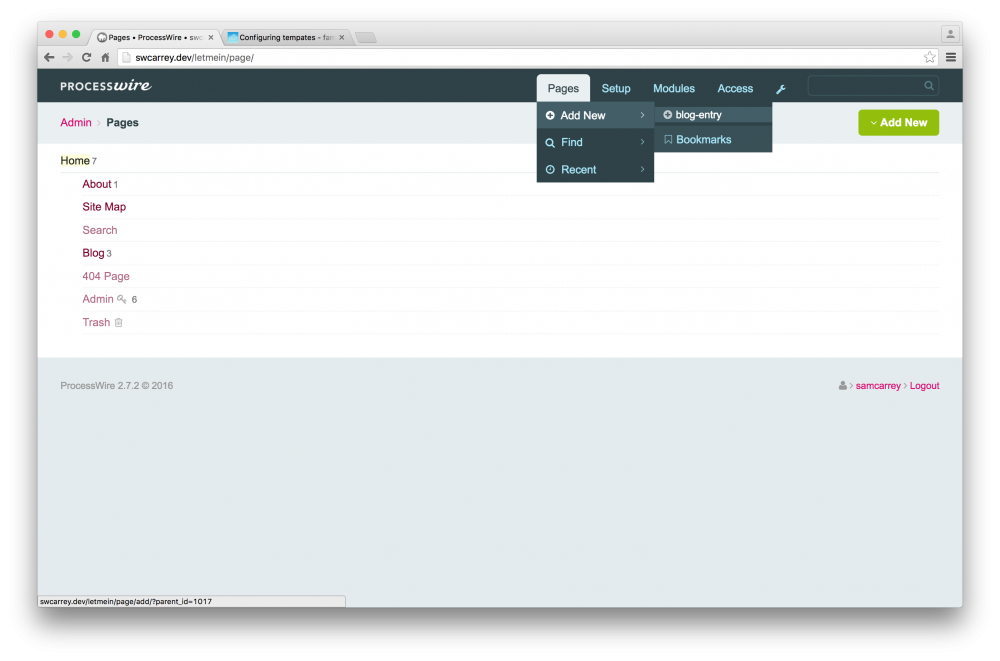Open the wrench tools icon in the navbar

click(780, 88)
